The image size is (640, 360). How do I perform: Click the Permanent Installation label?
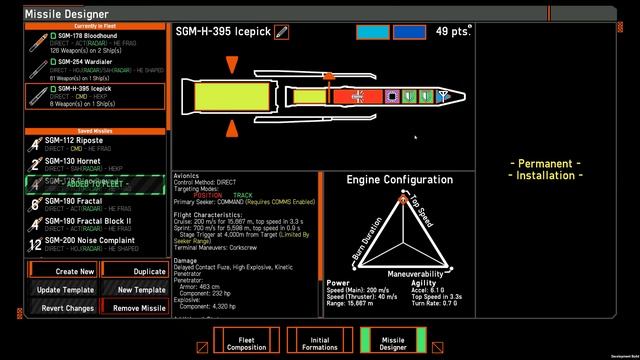click(x=546, y=170)
